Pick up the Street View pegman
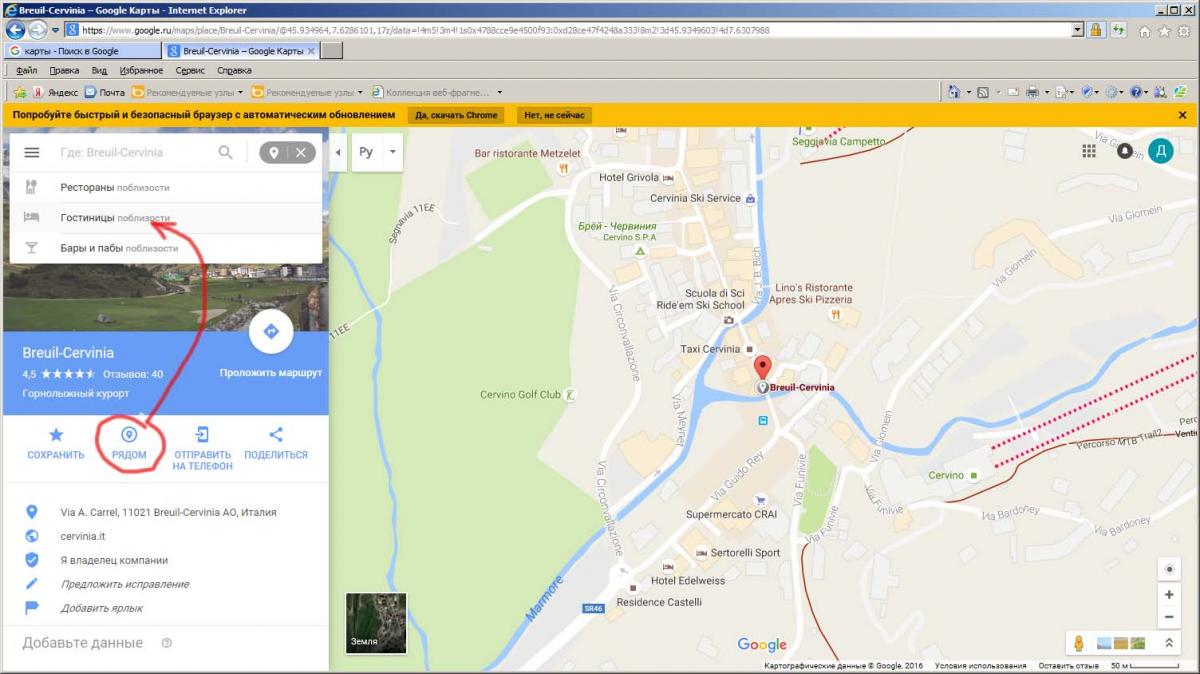This screenshot has width=1200, height=674. [1079, 643]
